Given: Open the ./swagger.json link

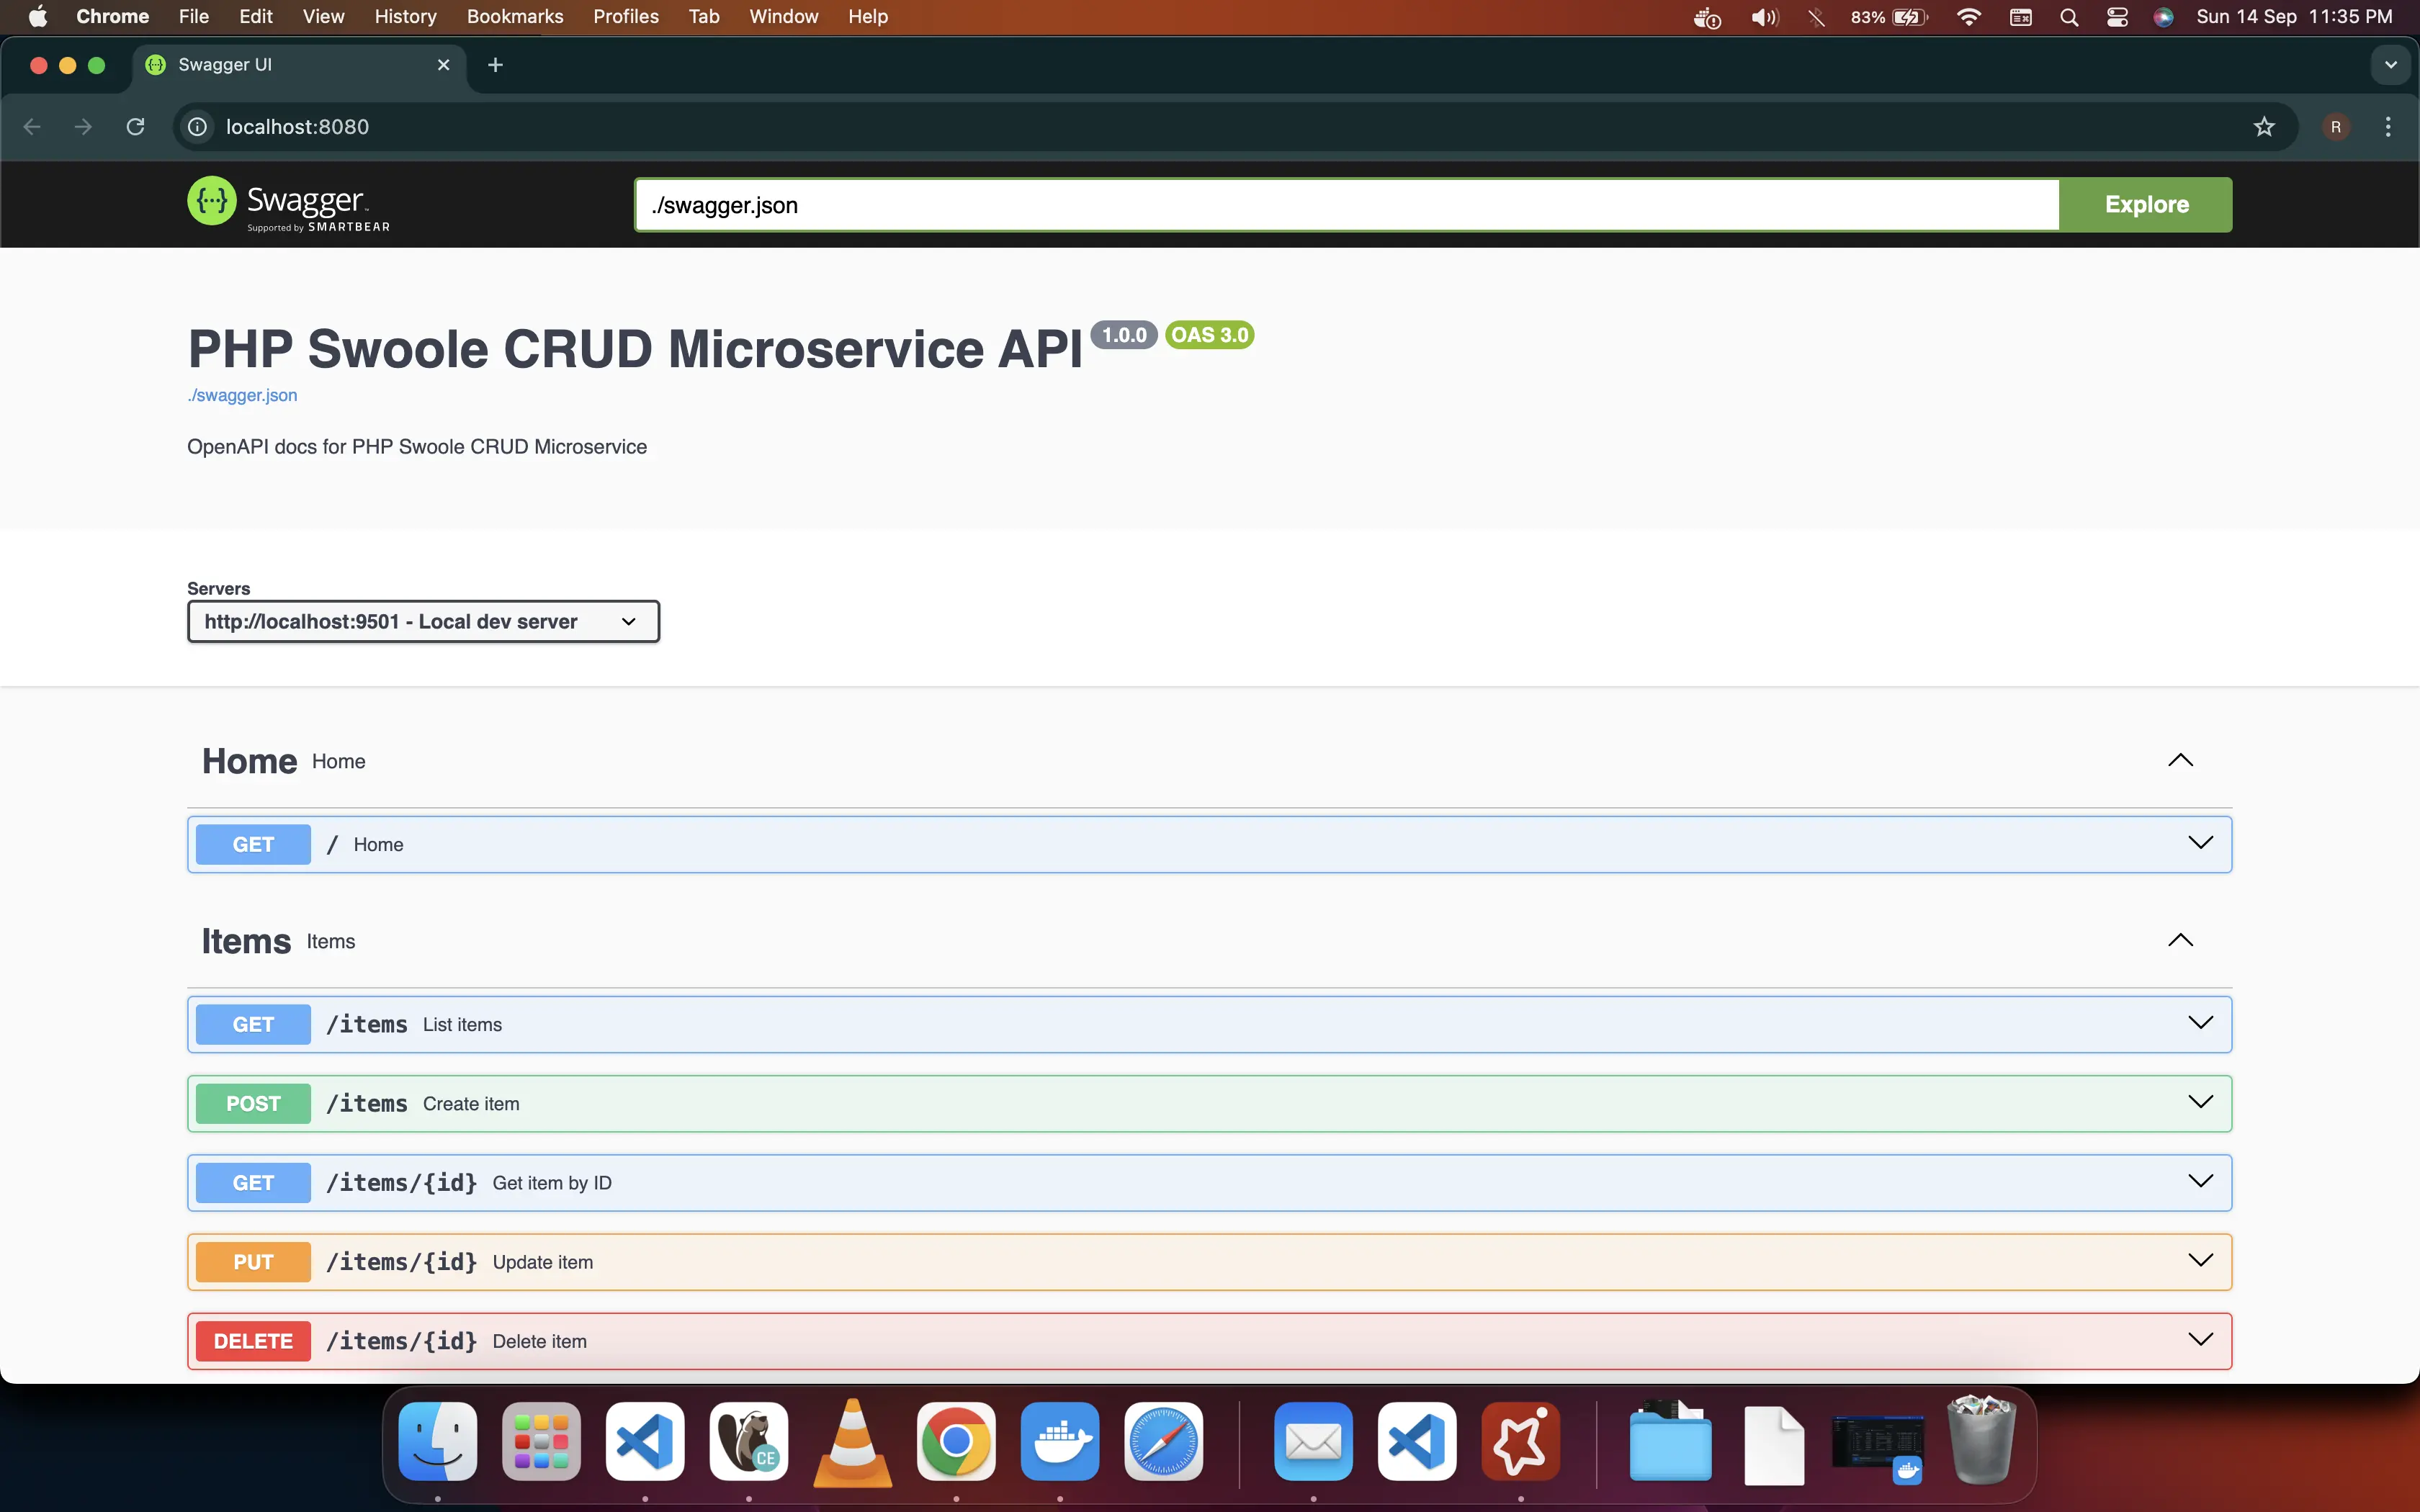Looking at the screenshot, I should (242, 395).
